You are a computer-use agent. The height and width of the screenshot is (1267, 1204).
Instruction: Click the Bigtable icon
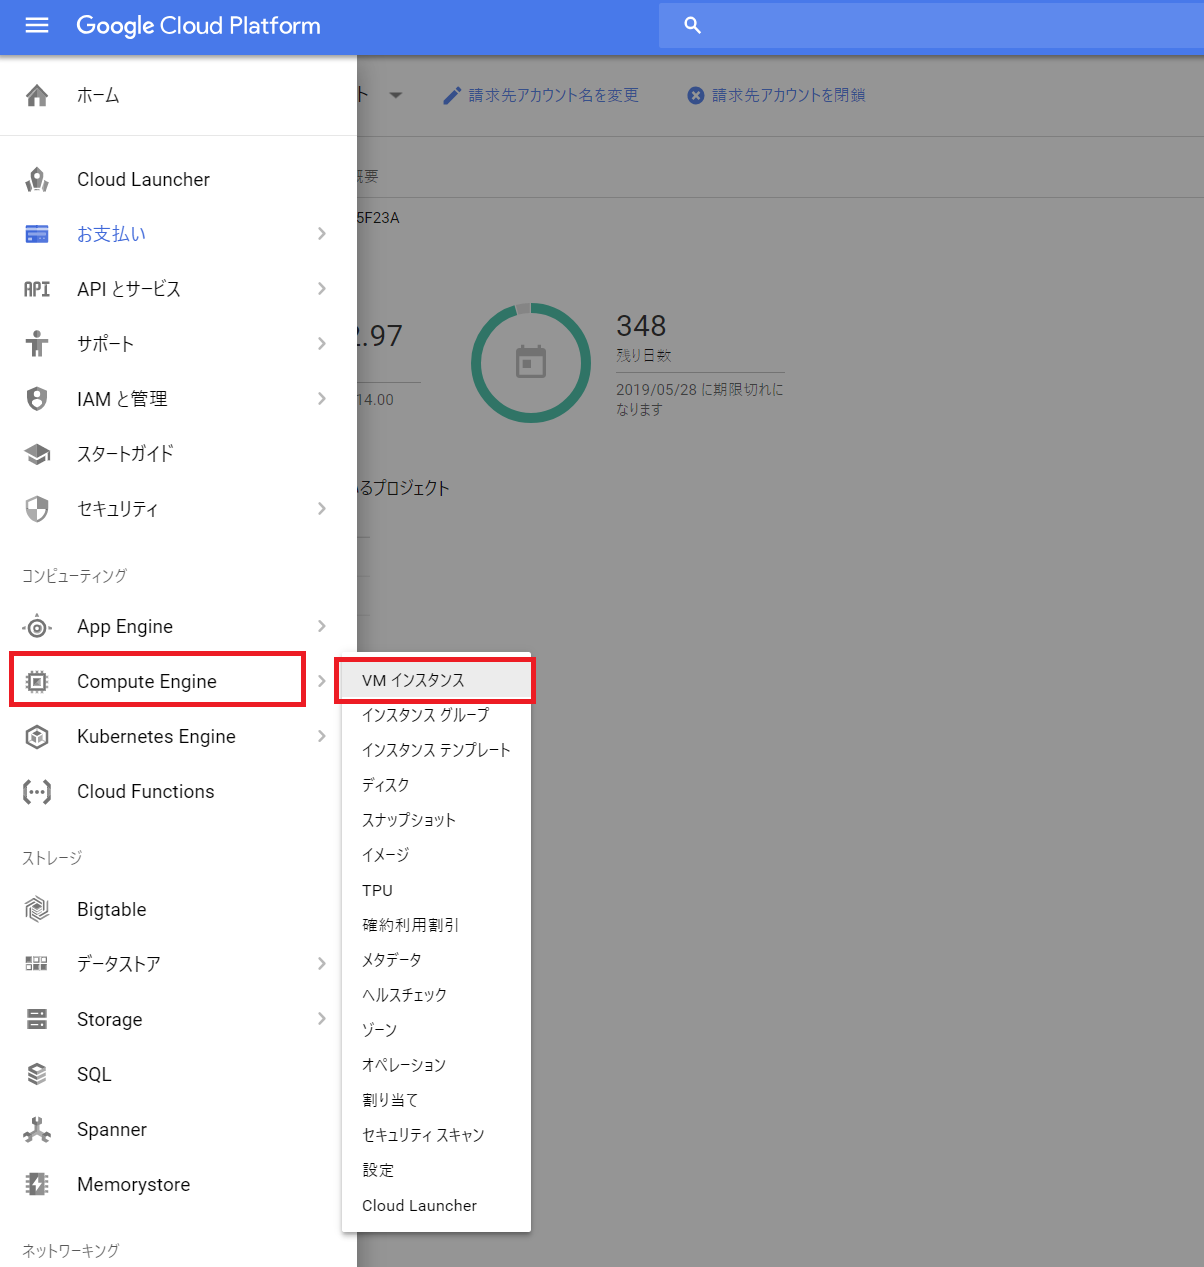[37, 910]
